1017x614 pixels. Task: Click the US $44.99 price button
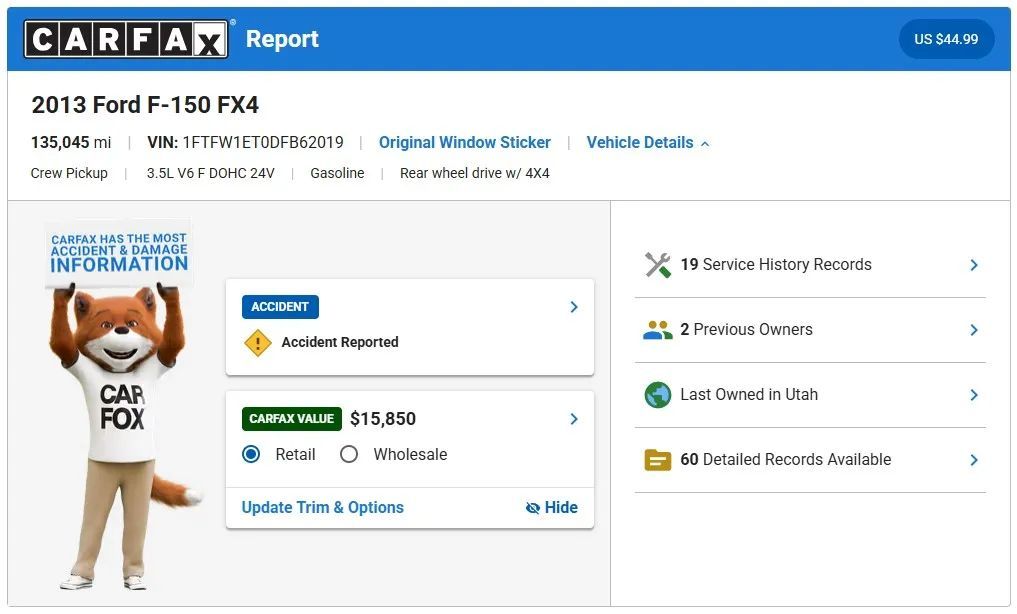pyautogui.click(x=946, y=39)
